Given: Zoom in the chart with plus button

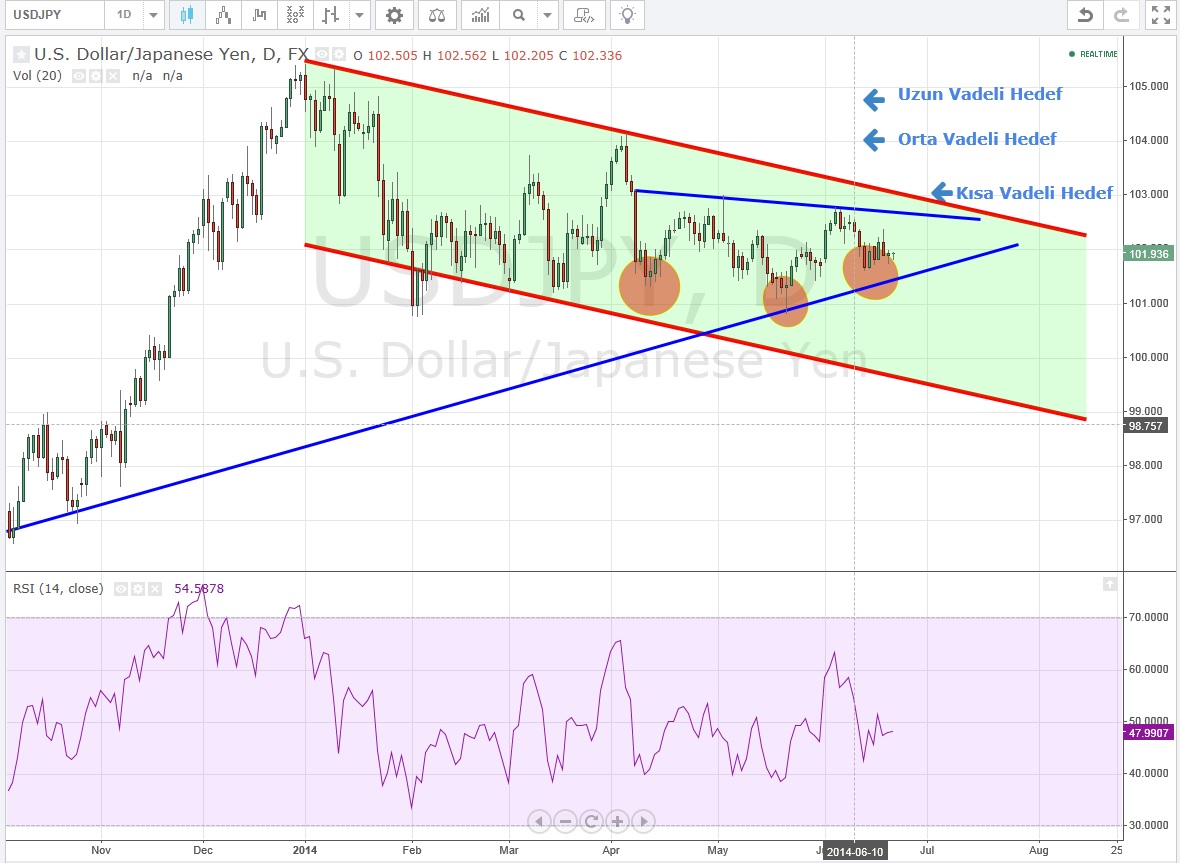Looking at the screenshot, I should click(617, 822).
